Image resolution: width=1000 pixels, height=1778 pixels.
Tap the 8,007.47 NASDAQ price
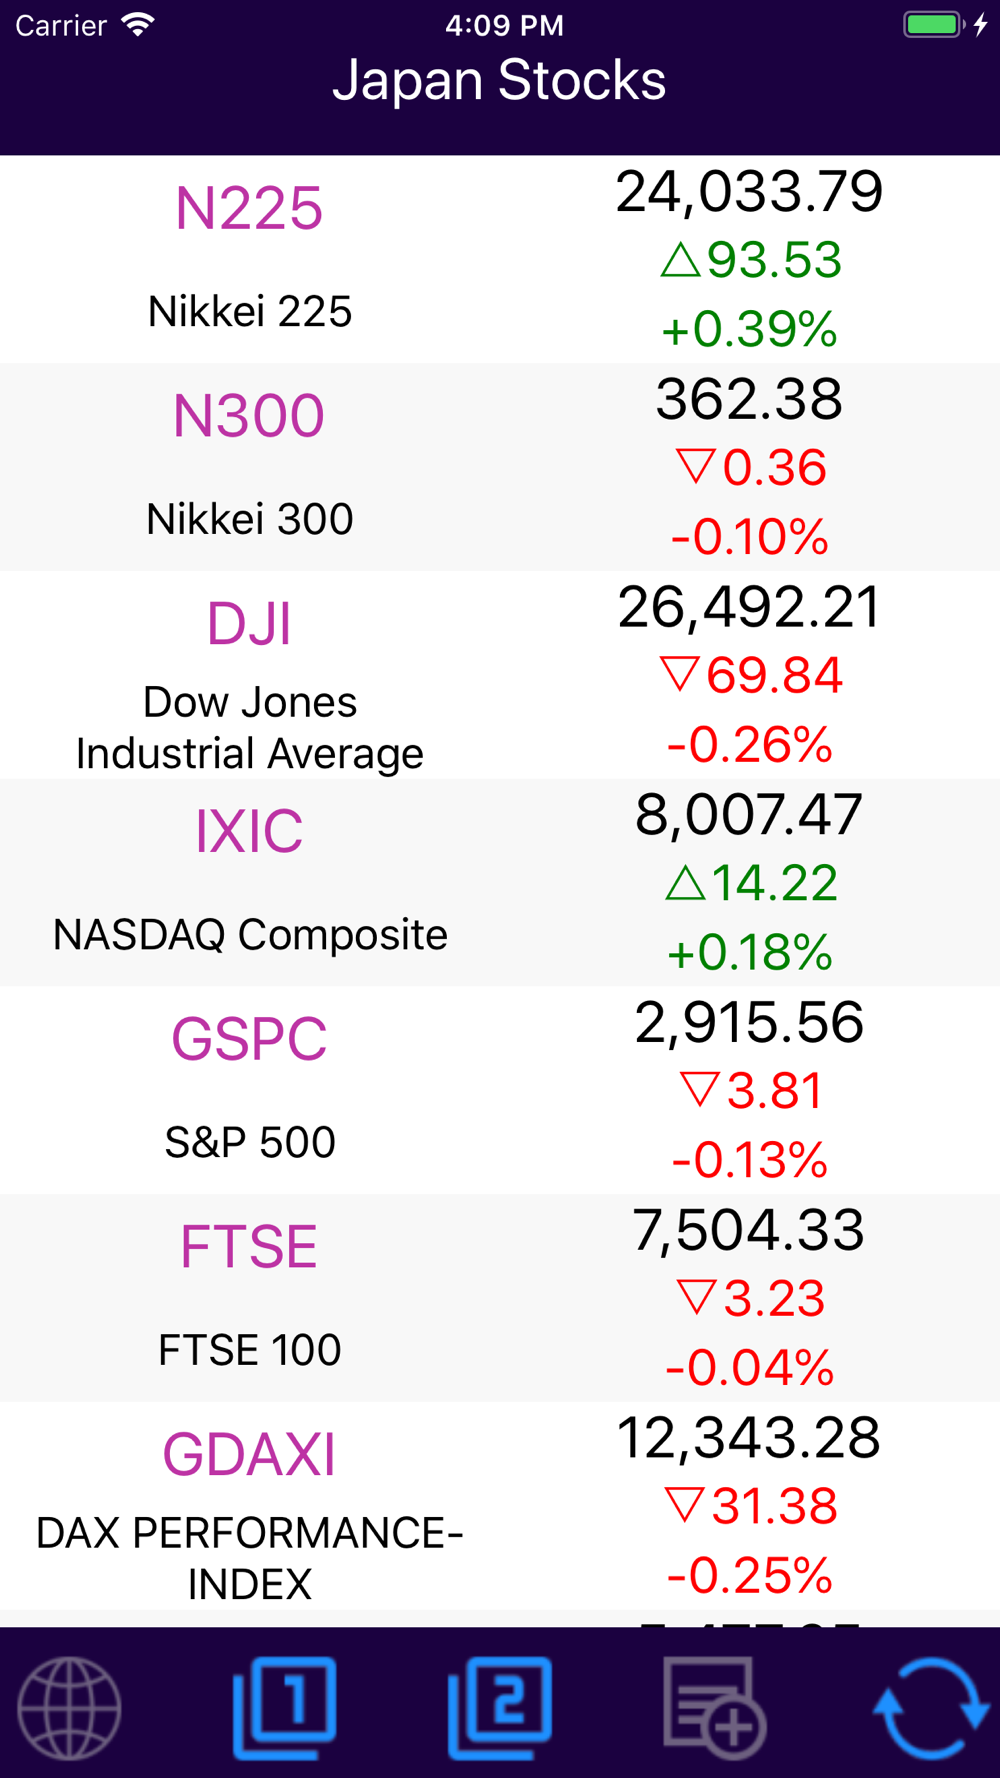tap(749, 814)
